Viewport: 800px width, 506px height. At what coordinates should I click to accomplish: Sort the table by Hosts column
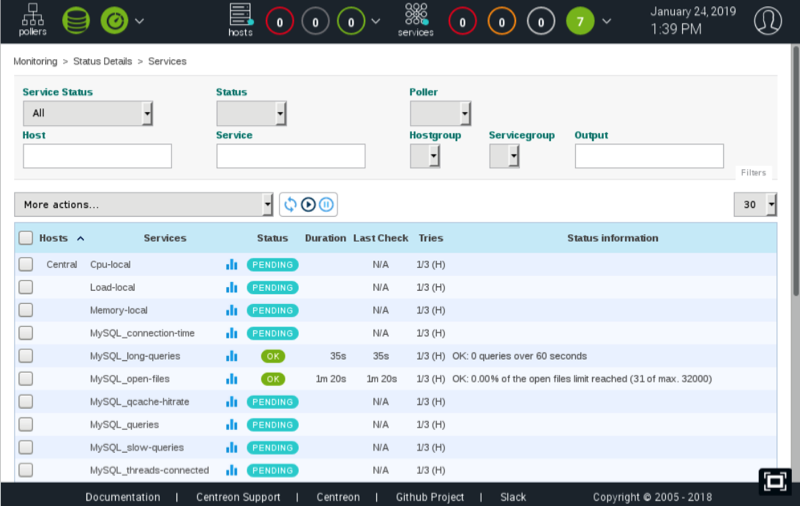click(53, 238)
